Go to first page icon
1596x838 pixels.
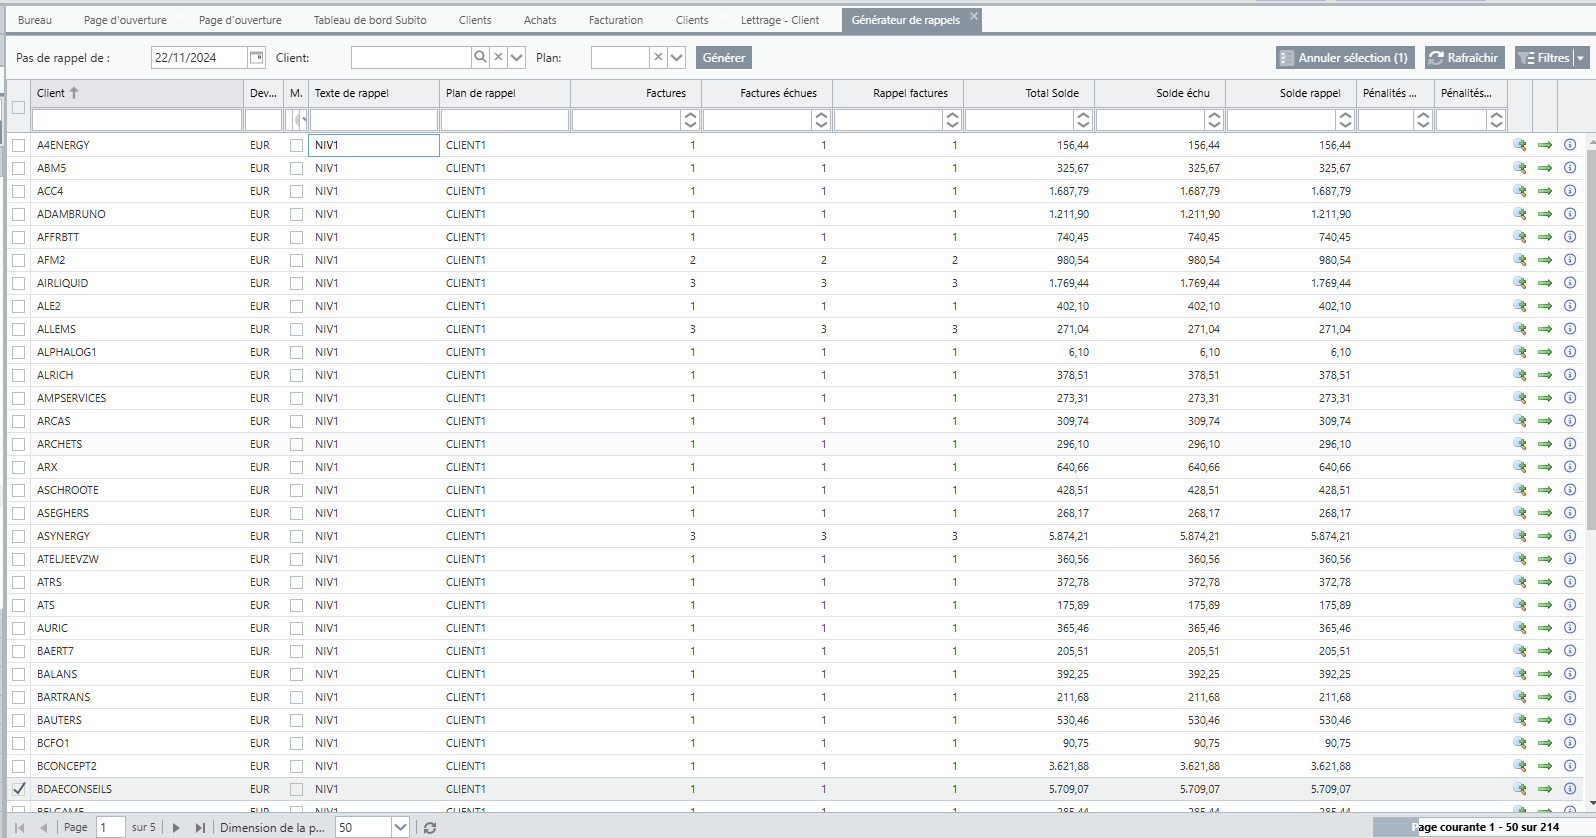coord(19,828)
